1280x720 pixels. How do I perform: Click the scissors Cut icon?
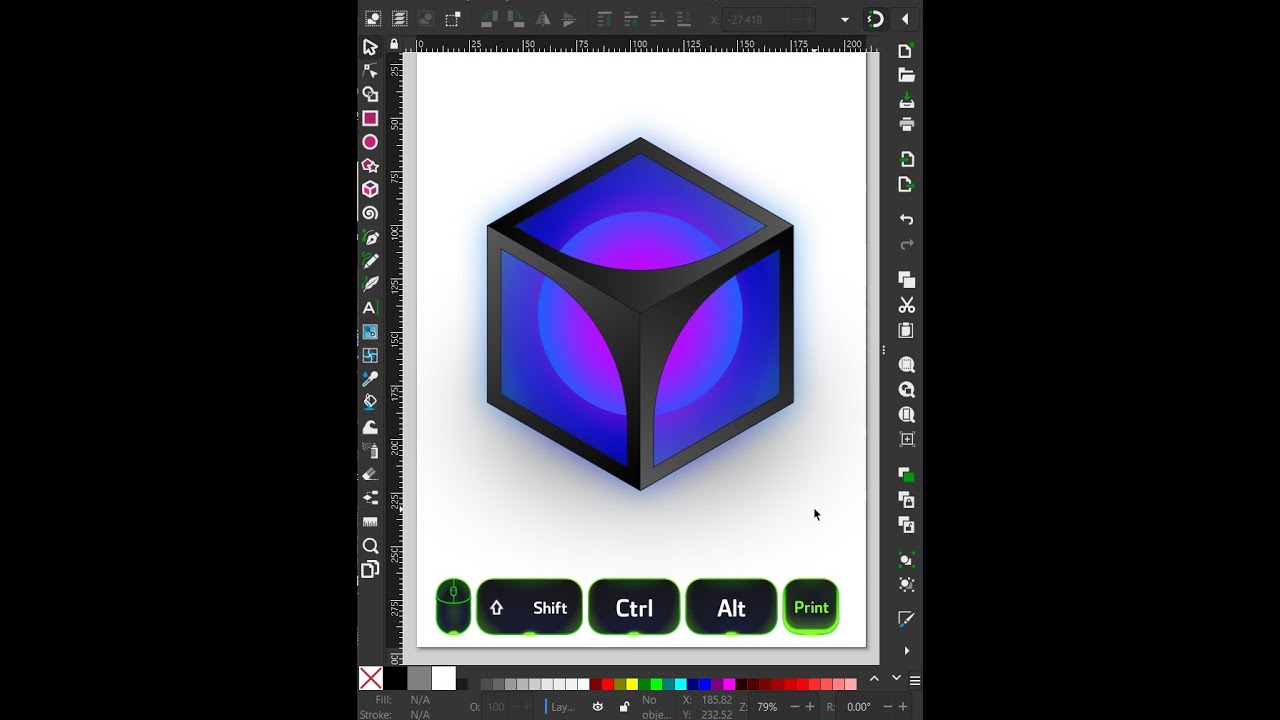click(906, 305)
